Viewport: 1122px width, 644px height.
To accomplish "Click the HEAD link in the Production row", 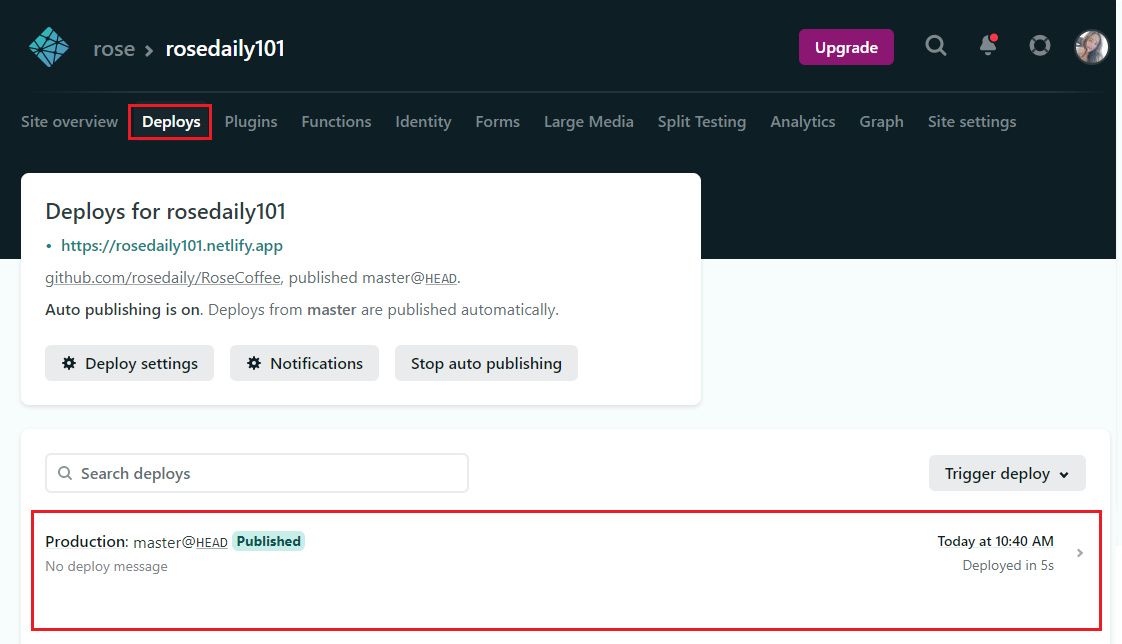I will pos(212,543).
